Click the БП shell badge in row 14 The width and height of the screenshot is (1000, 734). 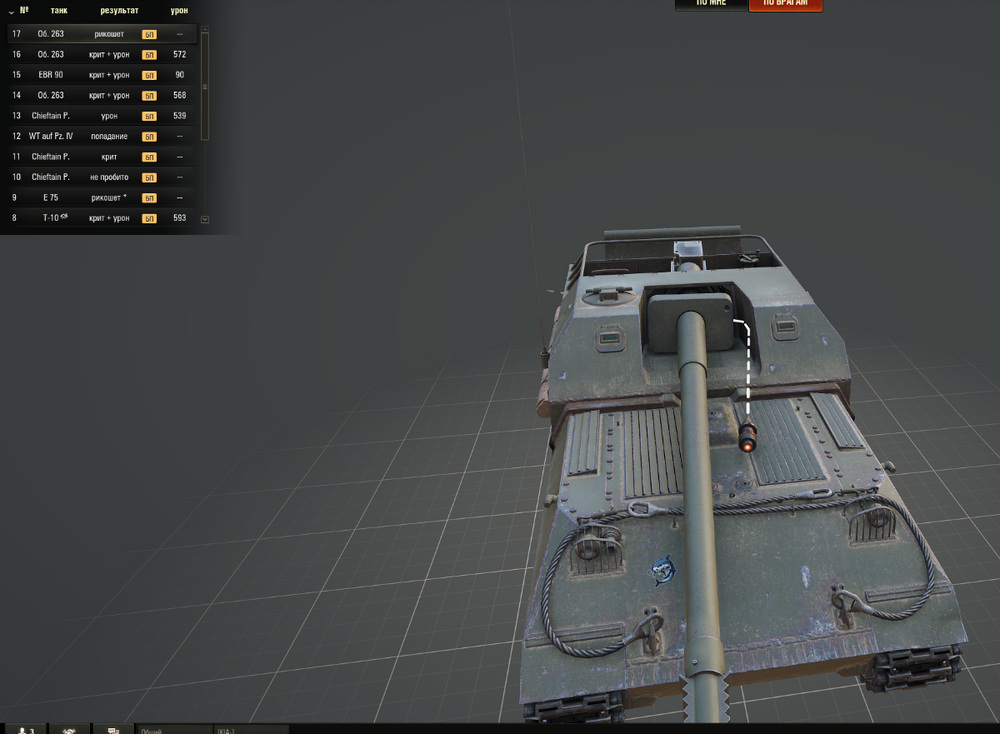(x=149, y=96)
